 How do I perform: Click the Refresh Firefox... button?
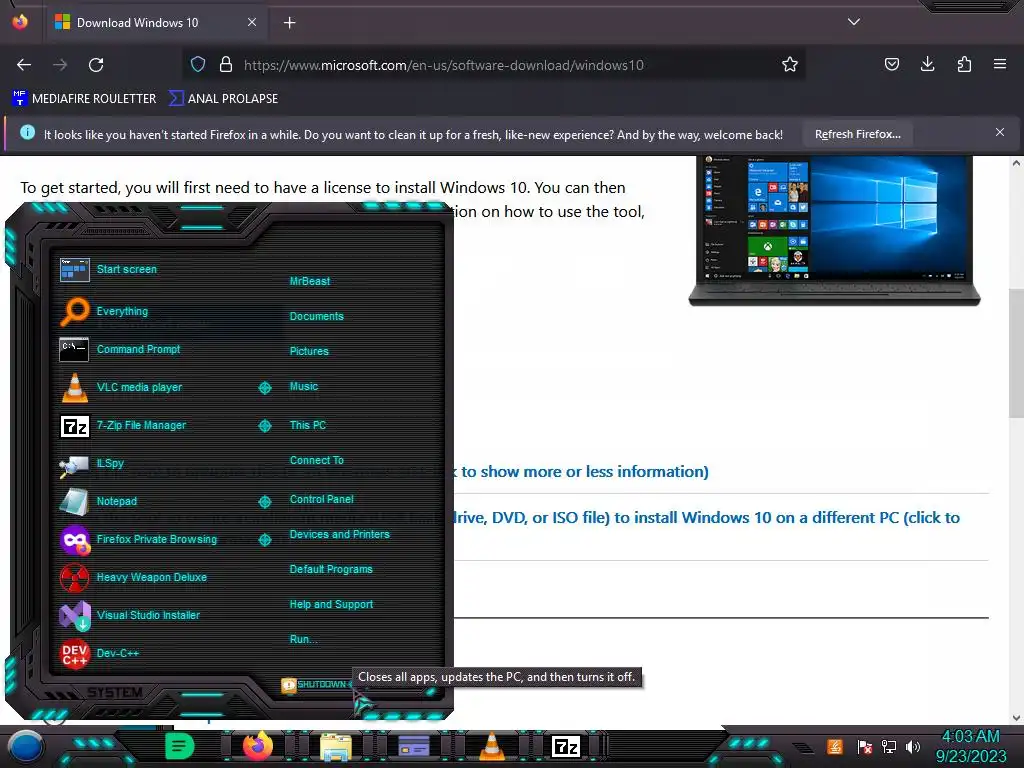(857, 134)
